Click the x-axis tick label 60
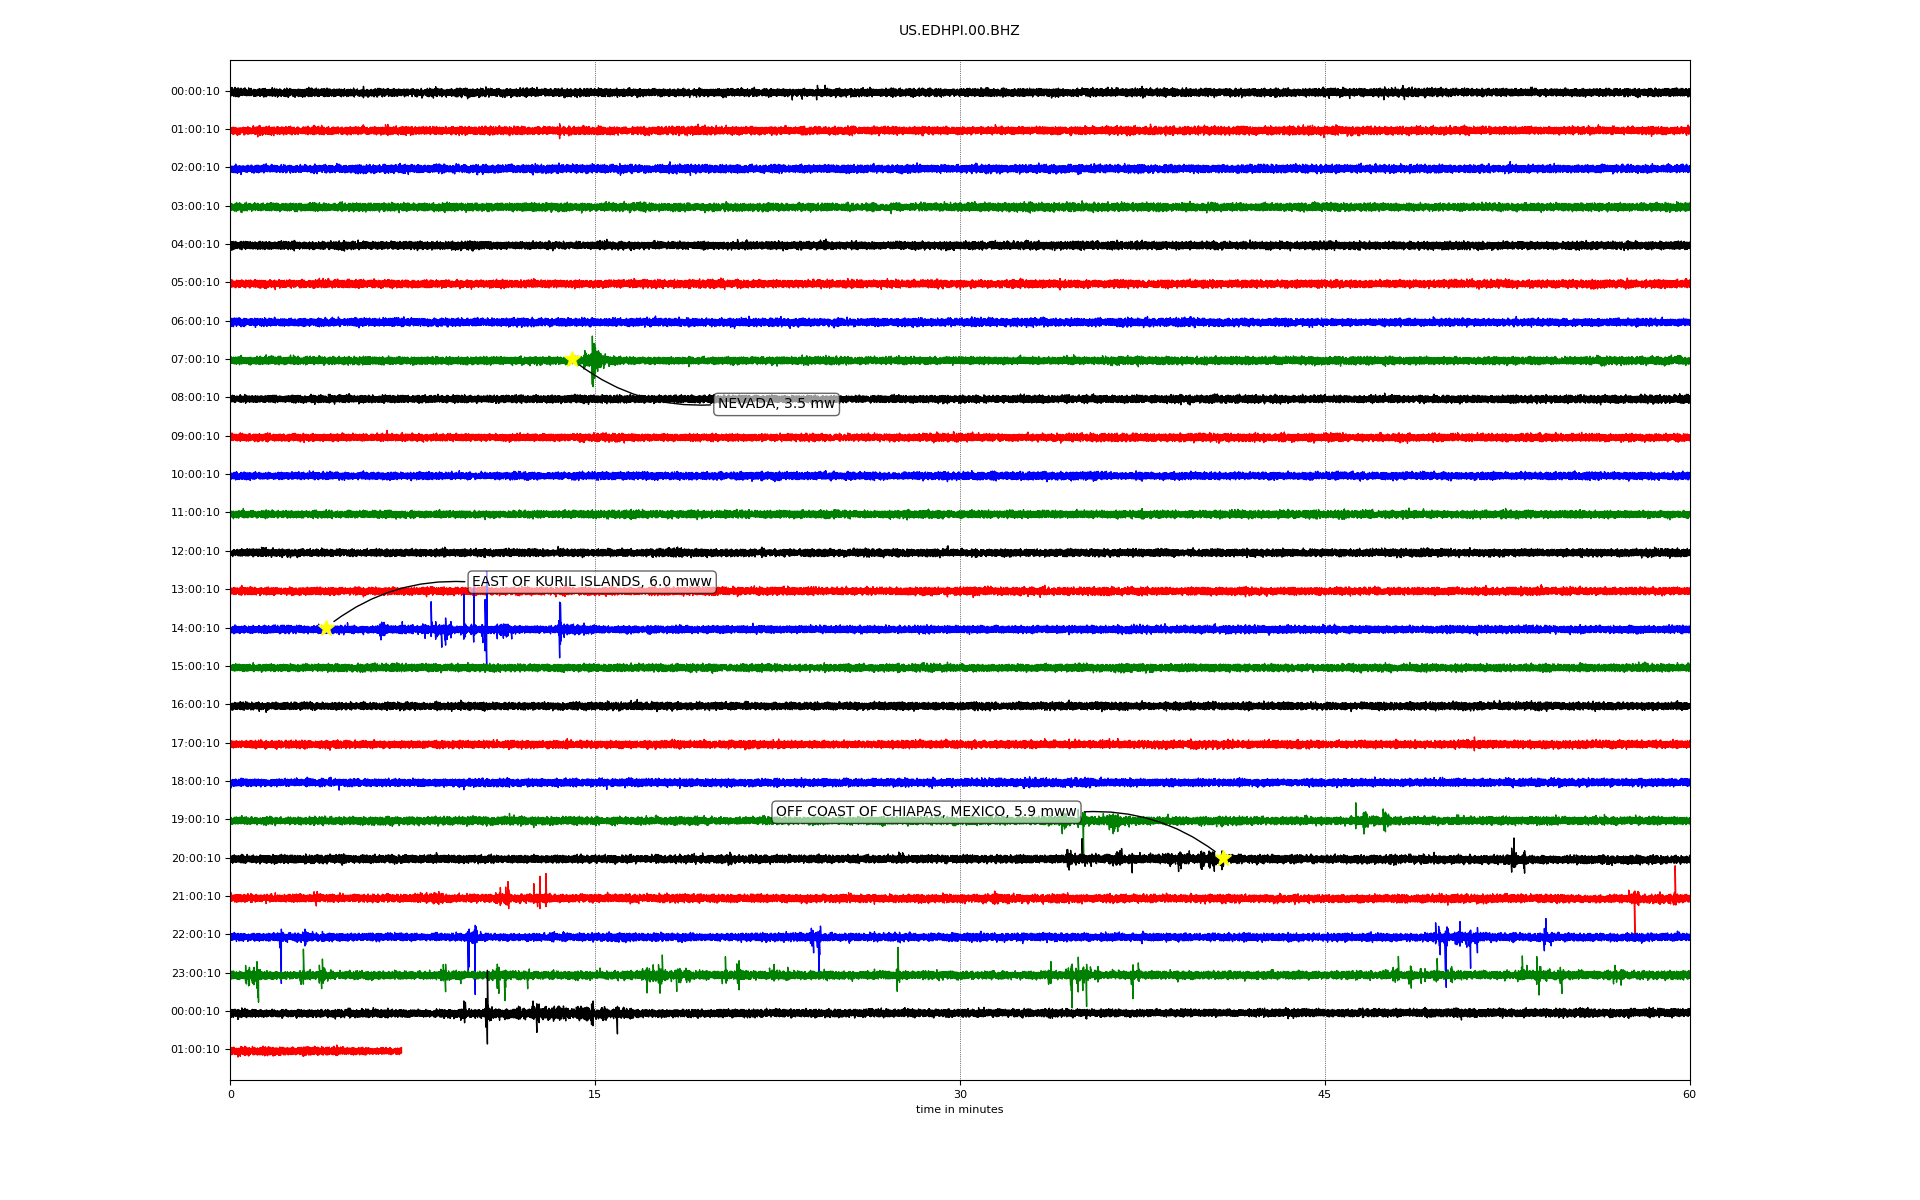1920x1200 pixels. pos(1689,1095)
